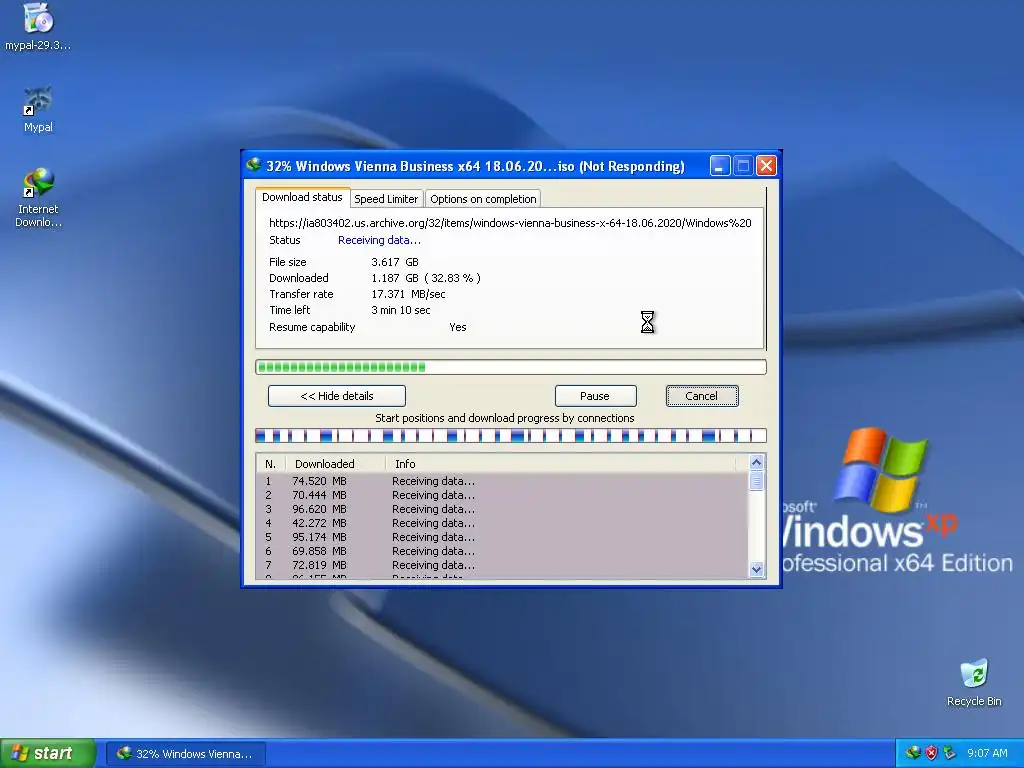Image resolution: width=1024 pixels, height=768 pixels.
Task: Click the archive.org download URL text
Action: pyautogui.click(x=510, y=223)
